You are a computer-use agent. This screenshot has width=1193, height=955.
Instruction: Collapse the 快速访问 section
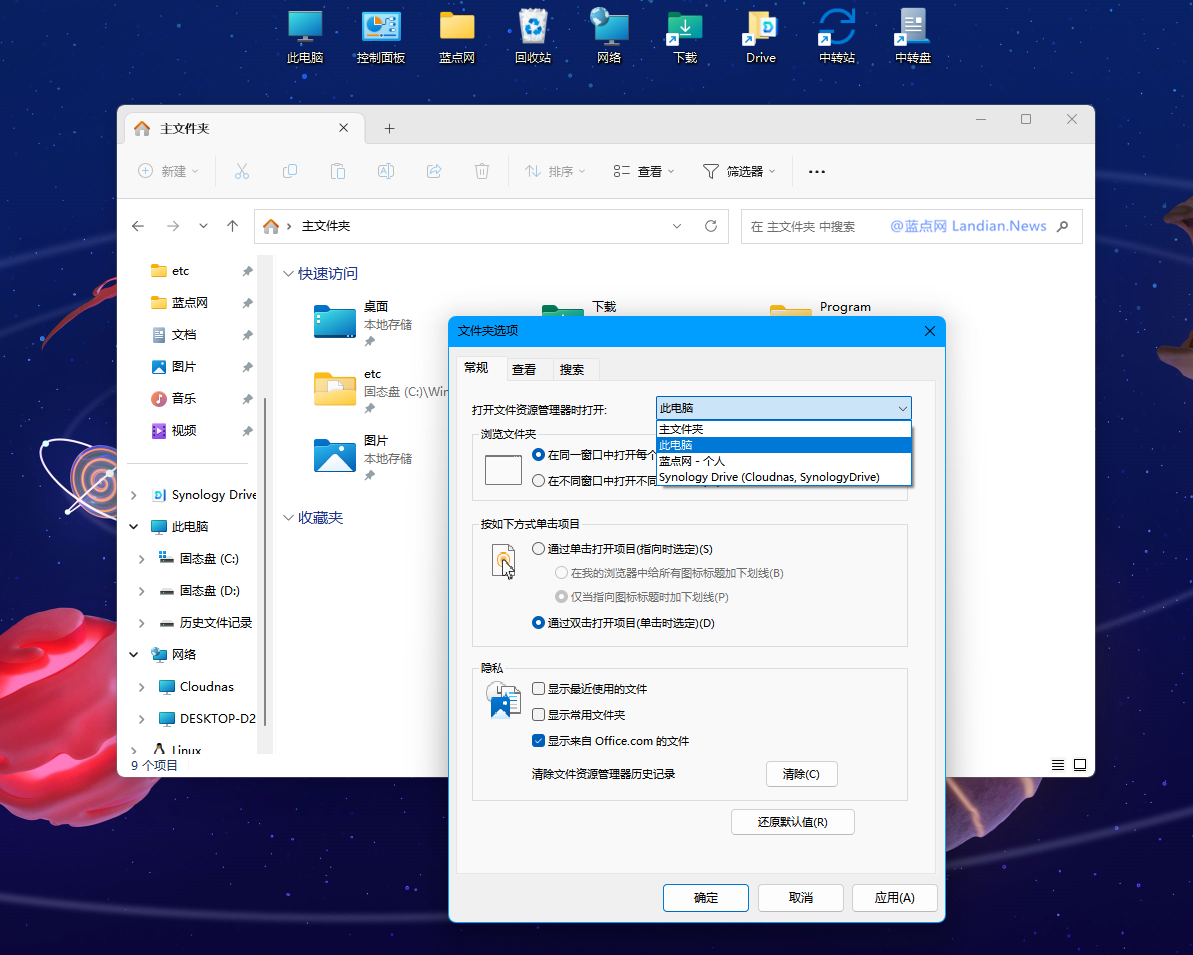tap(288, 274)
